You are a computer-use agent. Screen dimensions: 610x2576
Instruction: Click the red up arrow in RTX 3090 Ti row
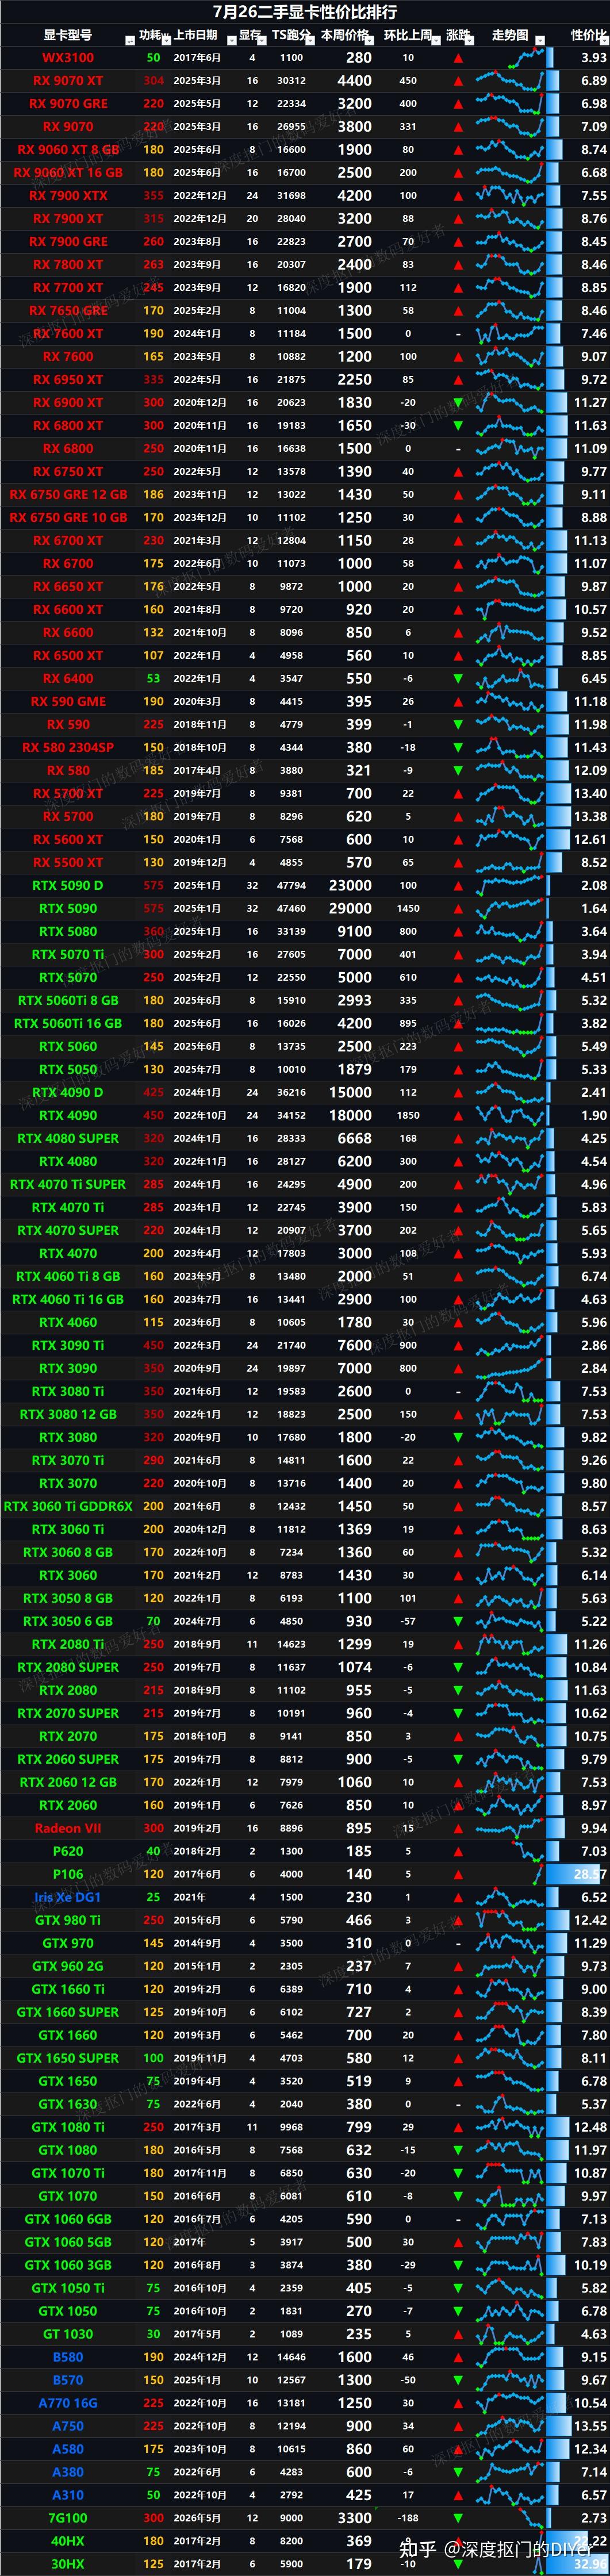[x=458, y=1346]
